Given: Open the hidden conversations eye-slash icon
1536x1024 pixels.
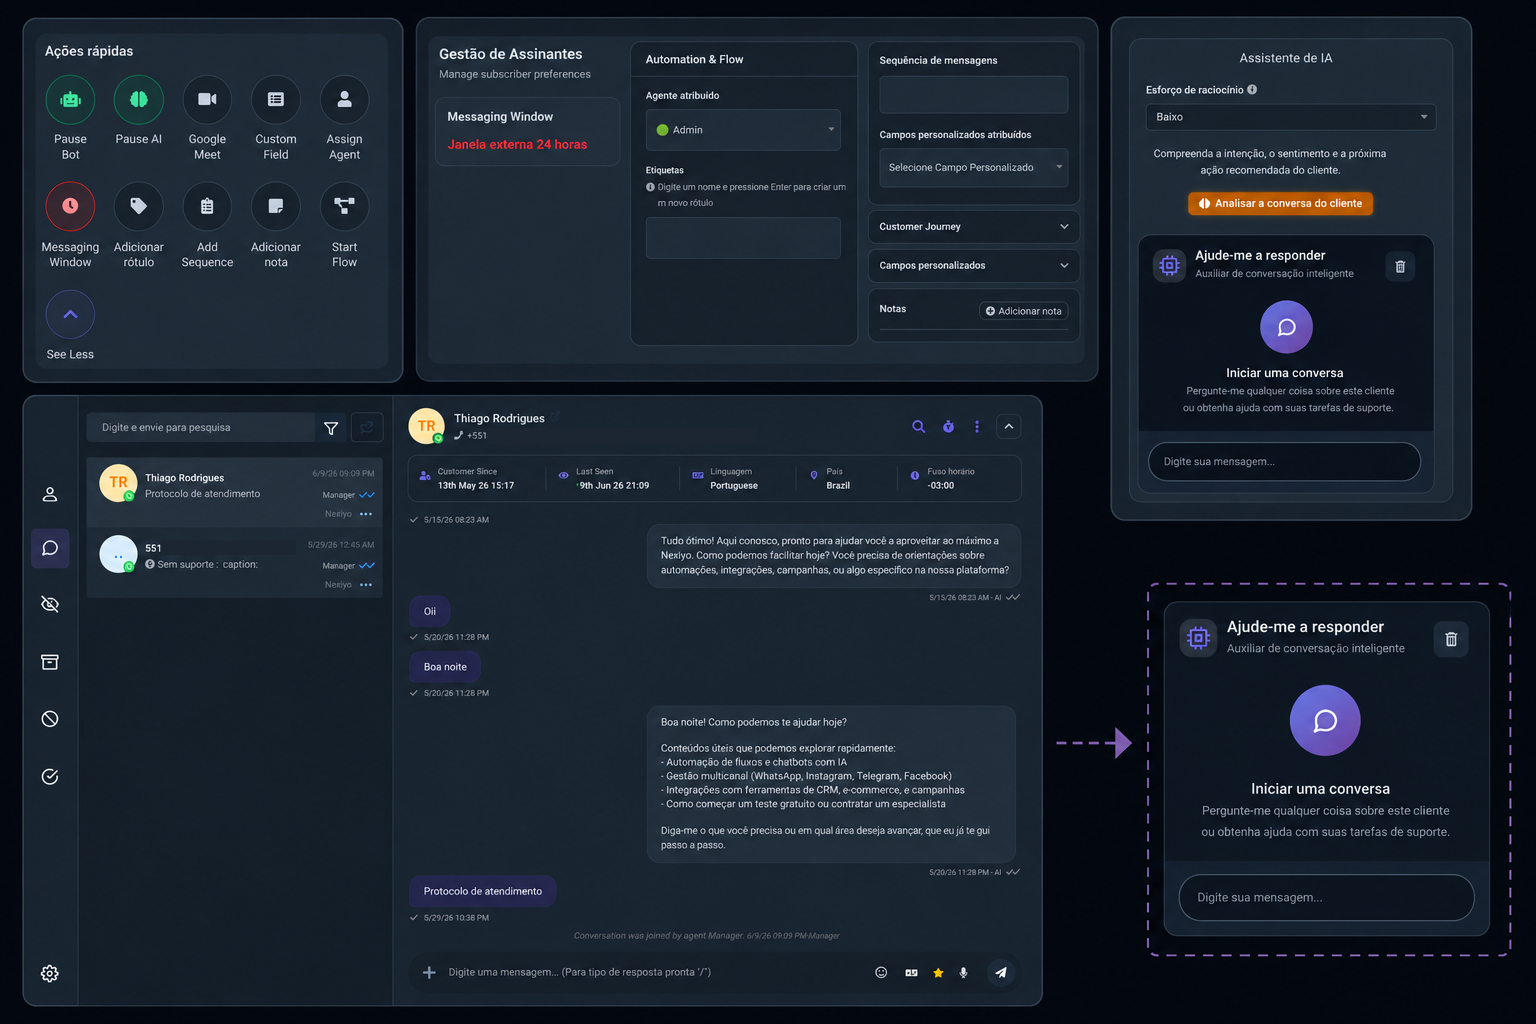Looking at the screenshot, I should click(50, 604).
